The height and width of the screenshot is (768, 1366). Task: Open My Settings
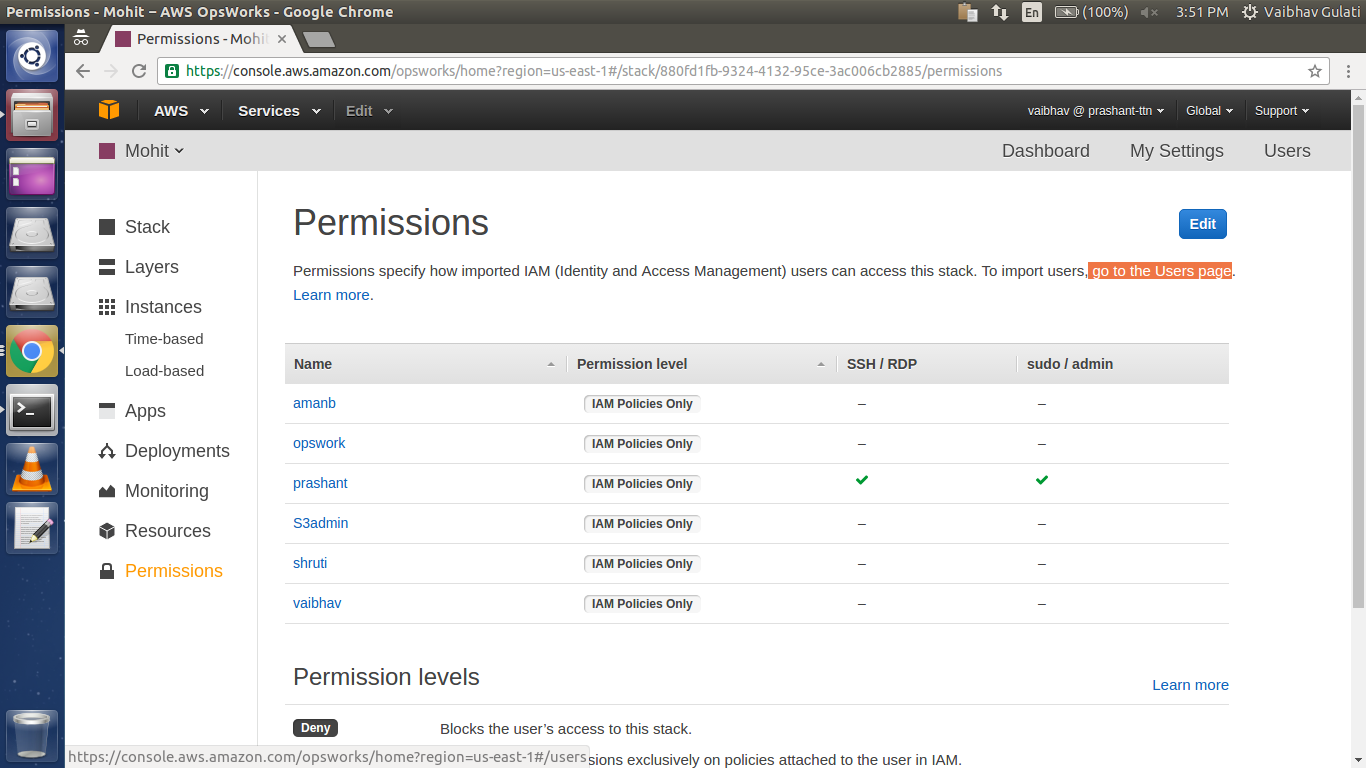[x=1177, y=150]
